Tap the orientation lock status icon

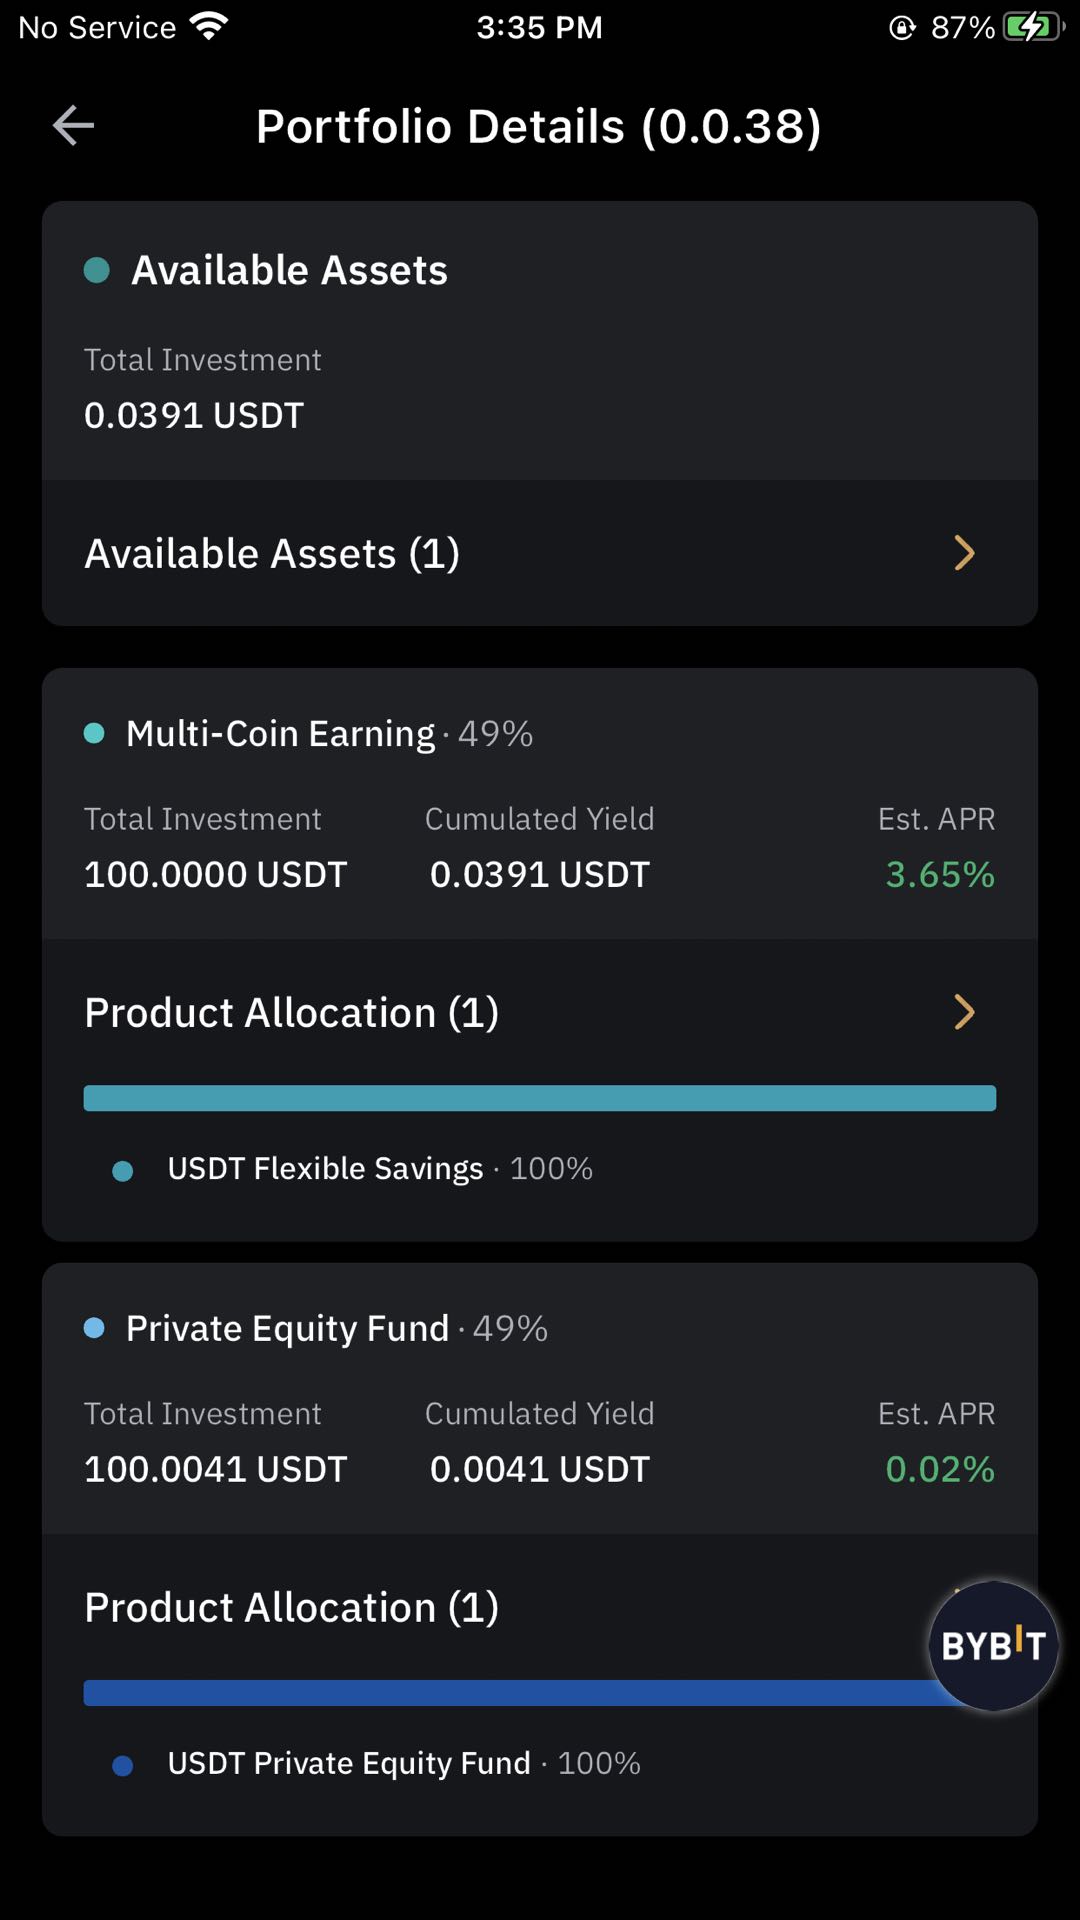point(902,28)
